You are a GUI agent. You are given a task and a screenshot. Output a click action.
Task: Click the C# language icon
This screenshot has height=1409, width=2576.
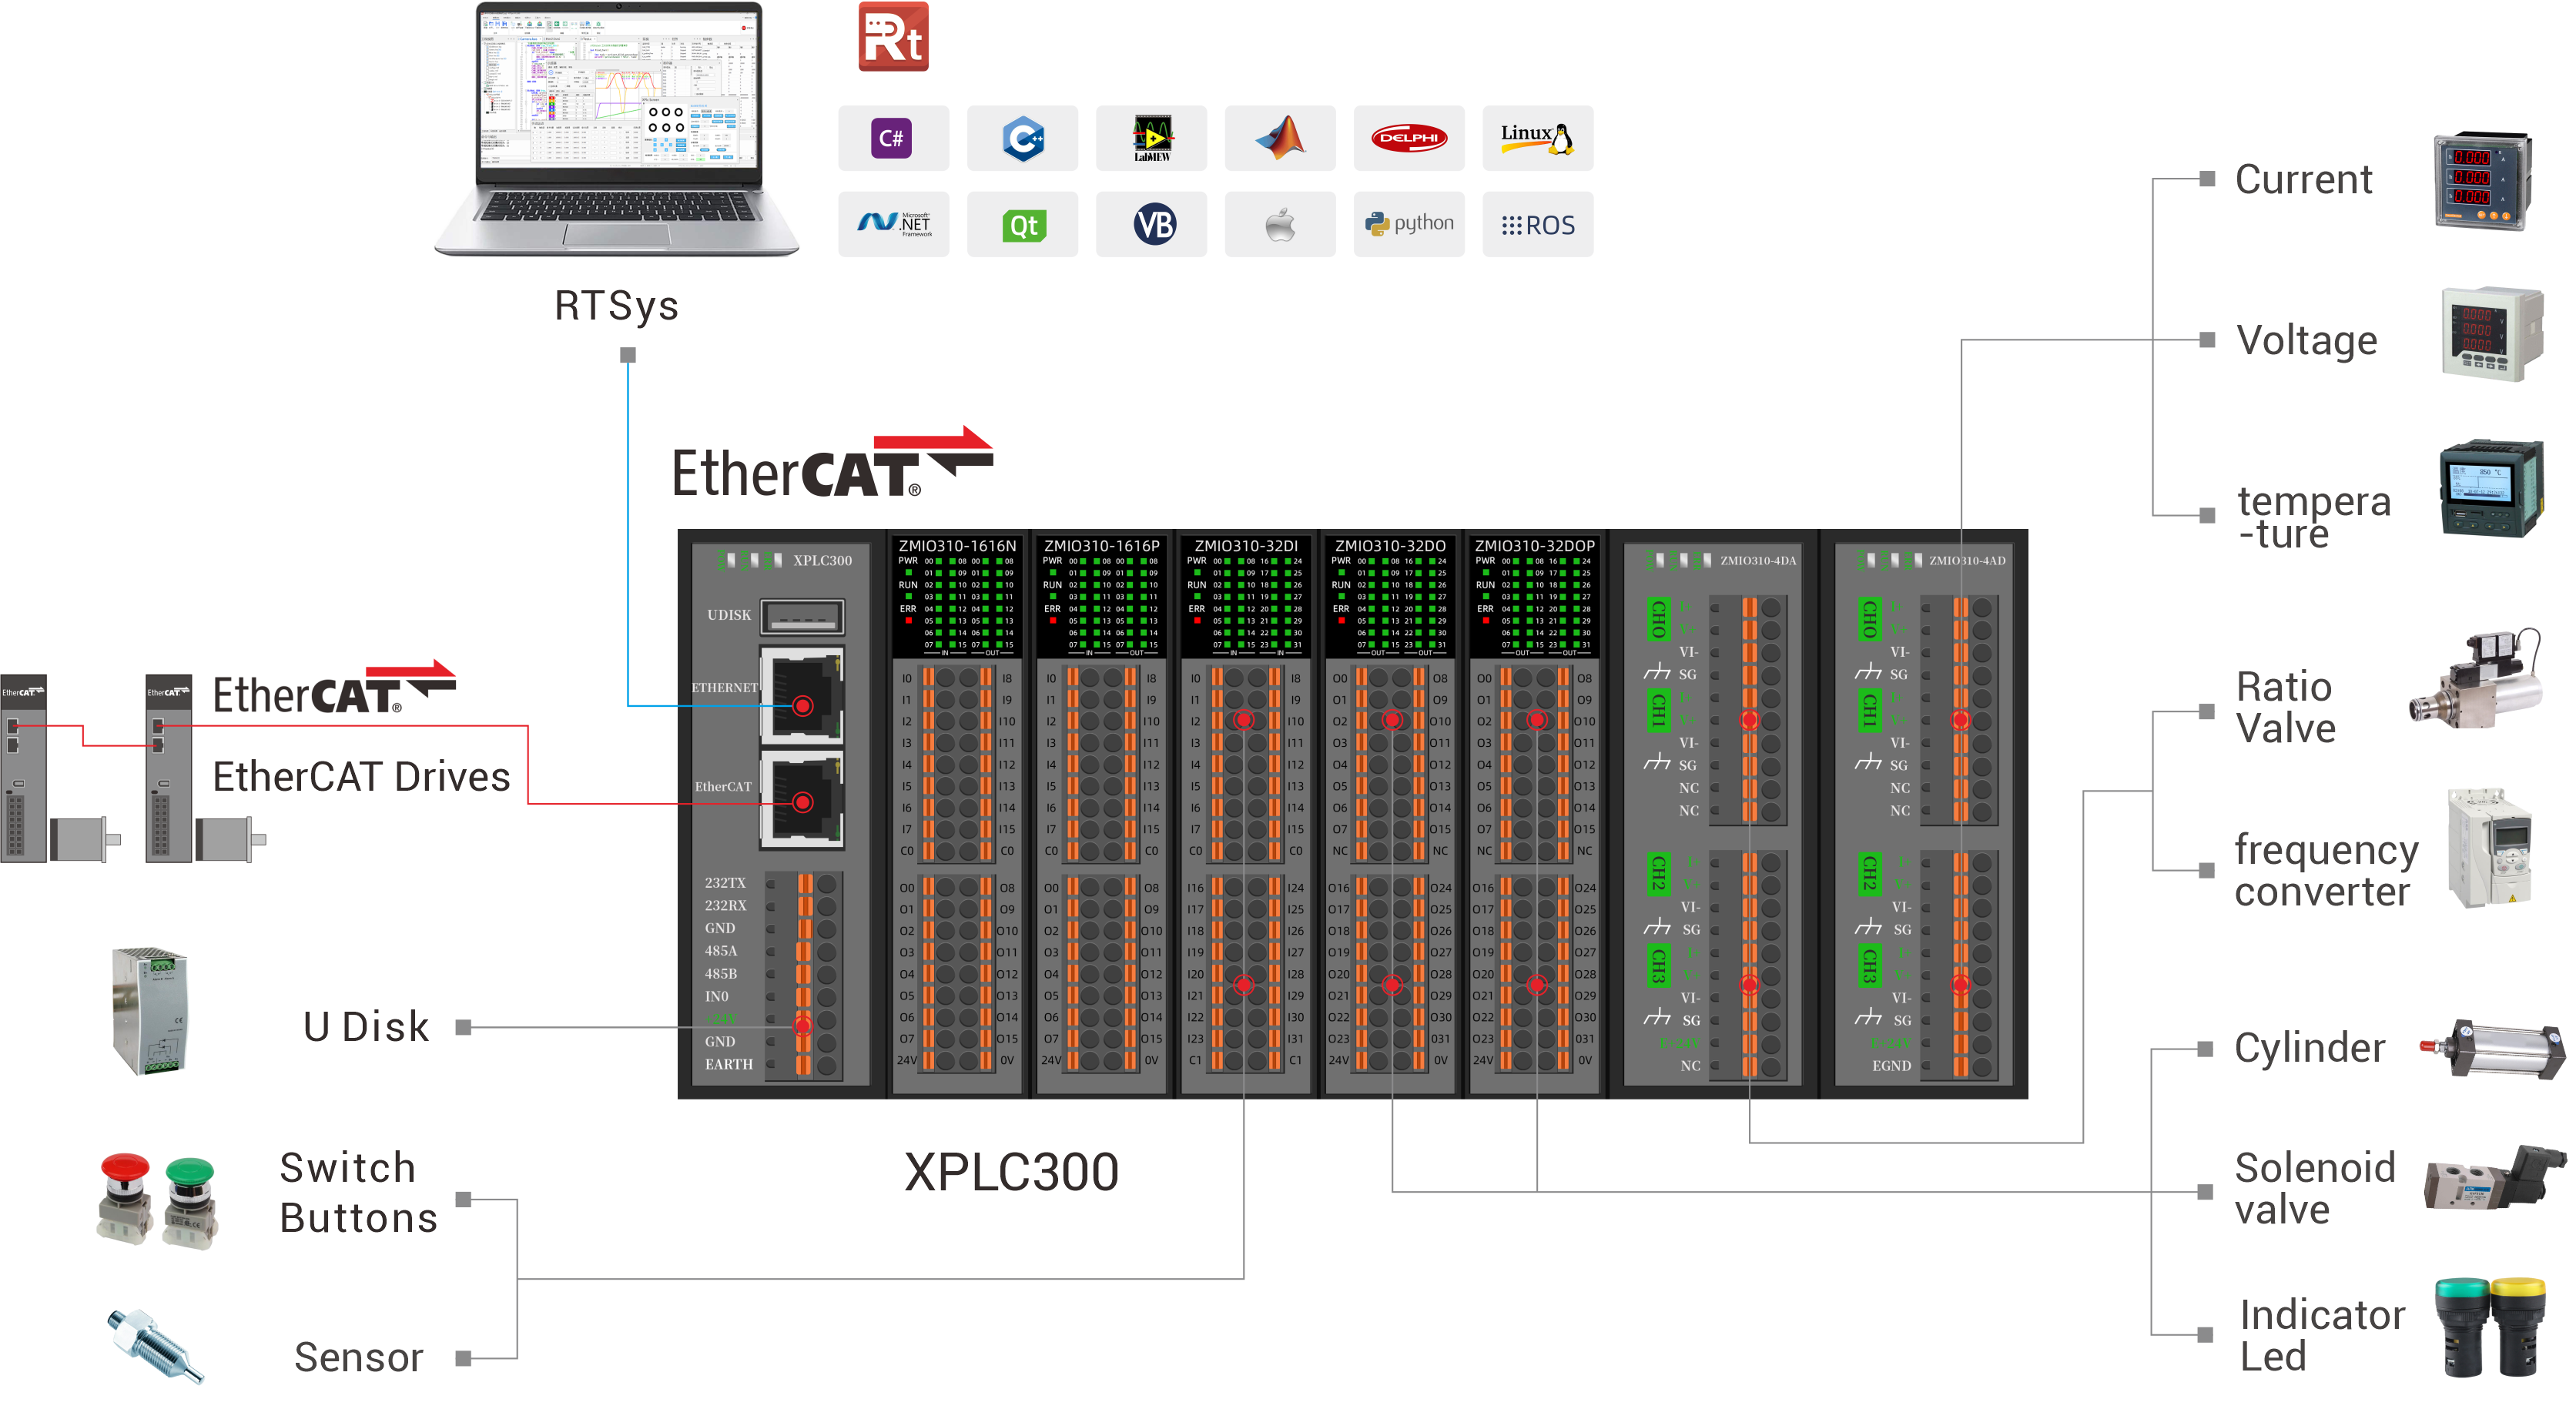click(892, 138)
